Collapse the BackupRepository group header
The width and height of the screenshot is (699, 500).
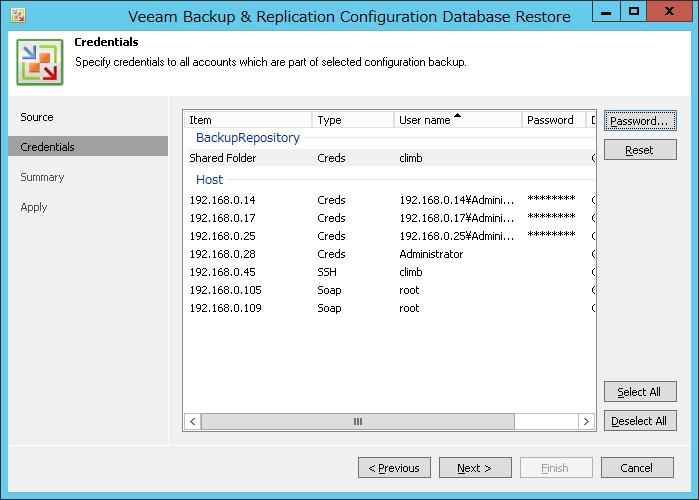248,138
